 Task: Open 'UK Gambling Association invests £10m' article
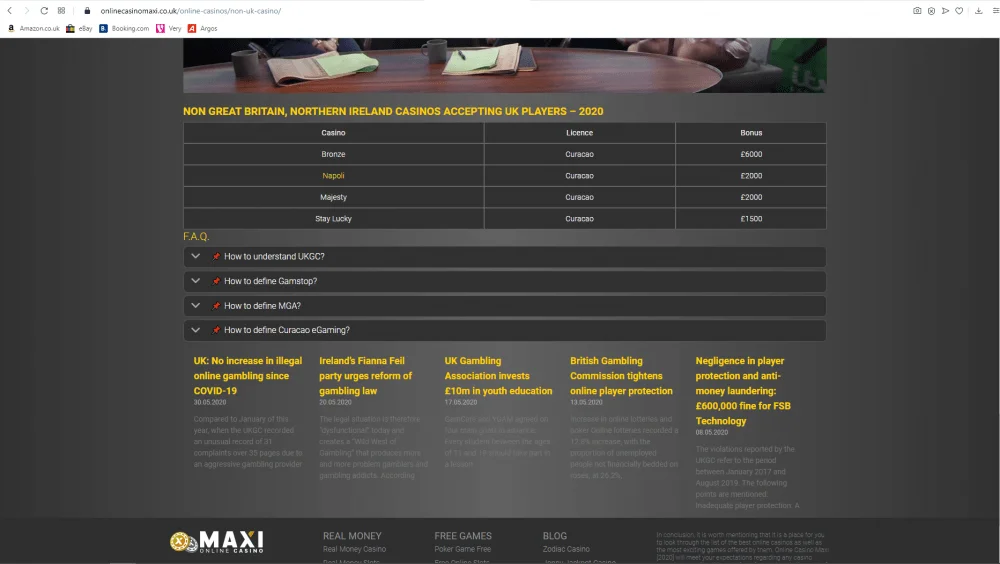(498, 376)
